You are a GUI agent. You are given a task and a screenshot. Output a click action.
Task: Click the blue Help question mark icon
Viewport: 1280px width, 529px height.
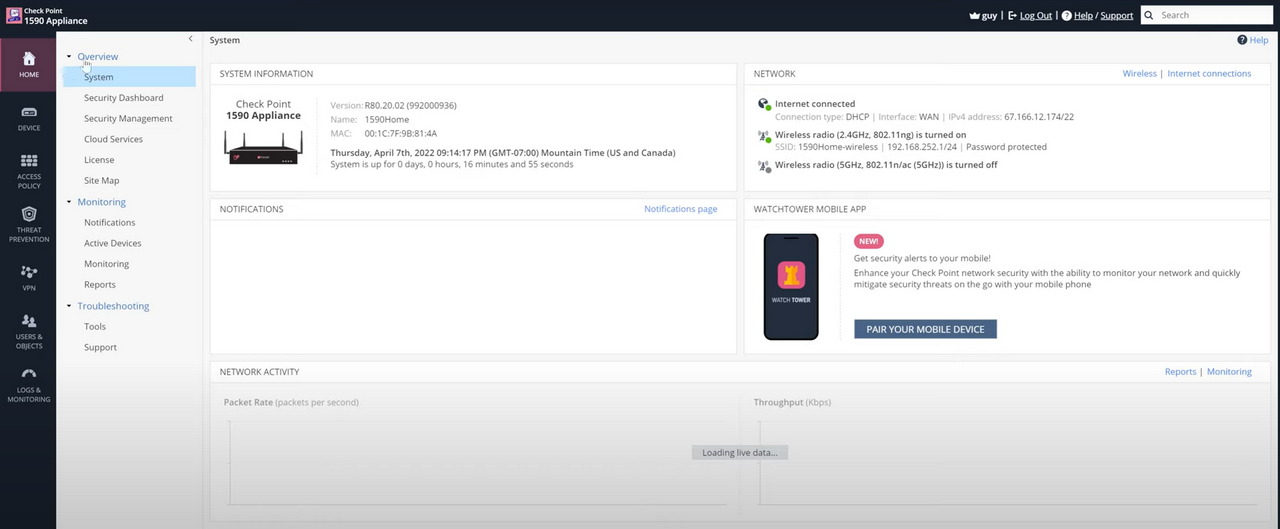coord(1242,40)
